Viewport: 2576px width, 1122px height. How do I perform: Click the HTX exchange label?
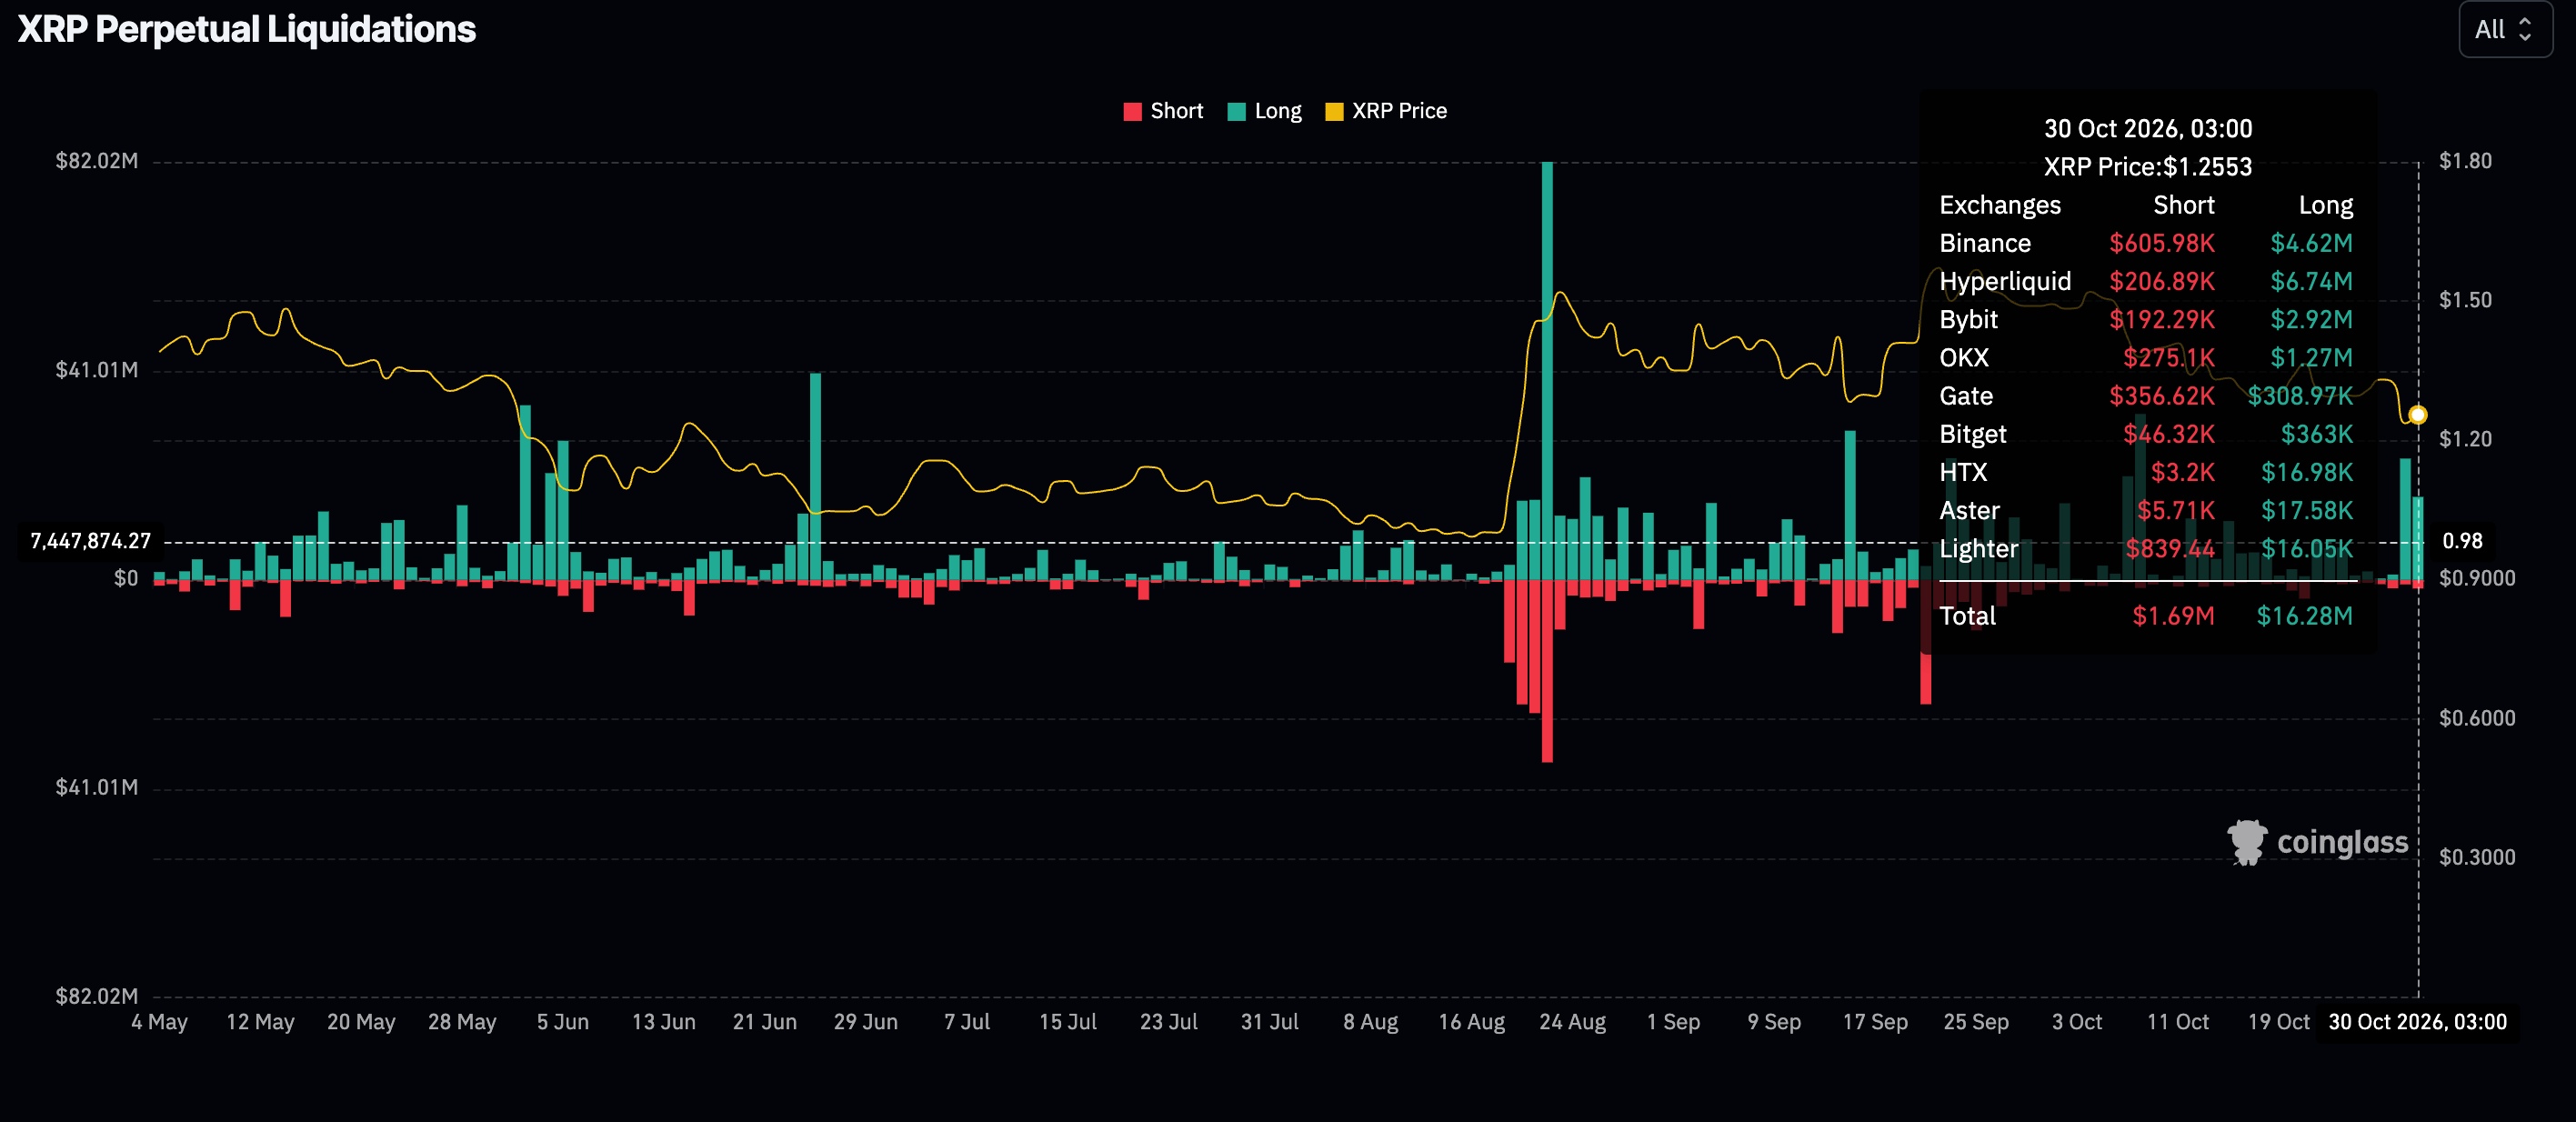click(x=1963, y=472)
